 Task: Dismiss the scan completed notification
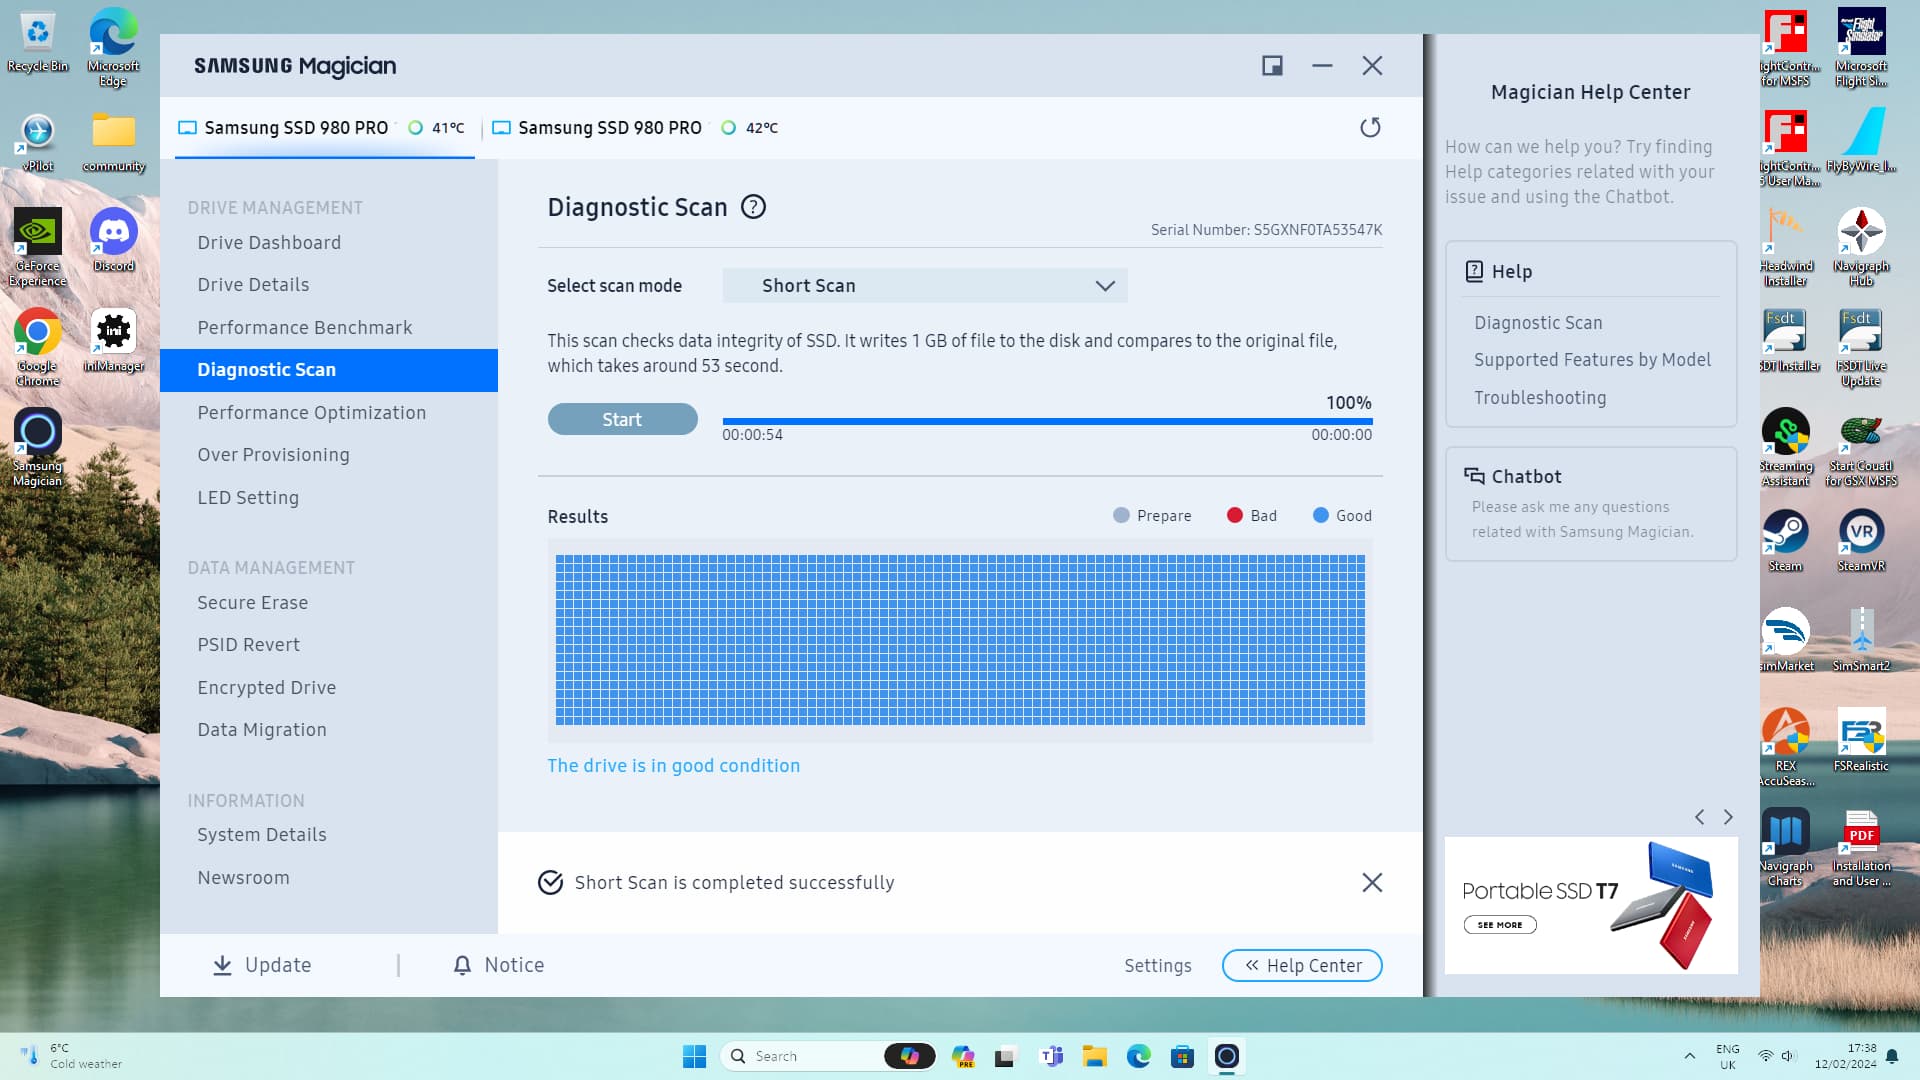1372,882
